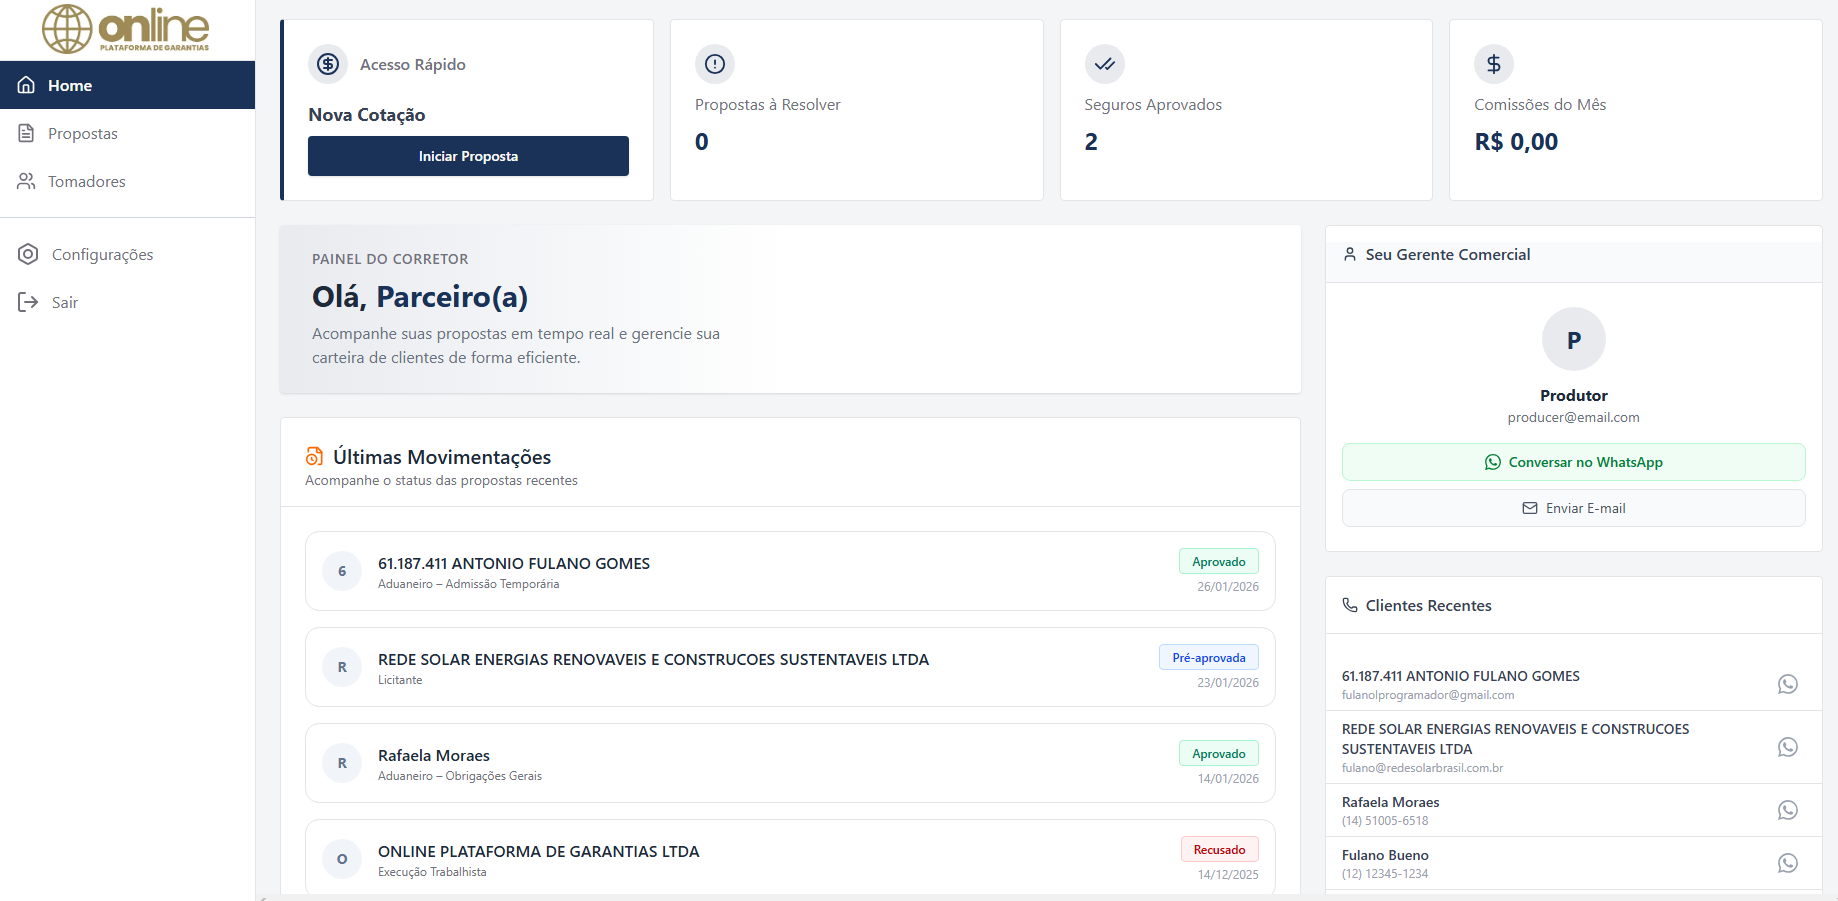Click the Online plataforma logo
Image resolution: width=1838 pixels, height=901 pixels.
tap(125, 29)
